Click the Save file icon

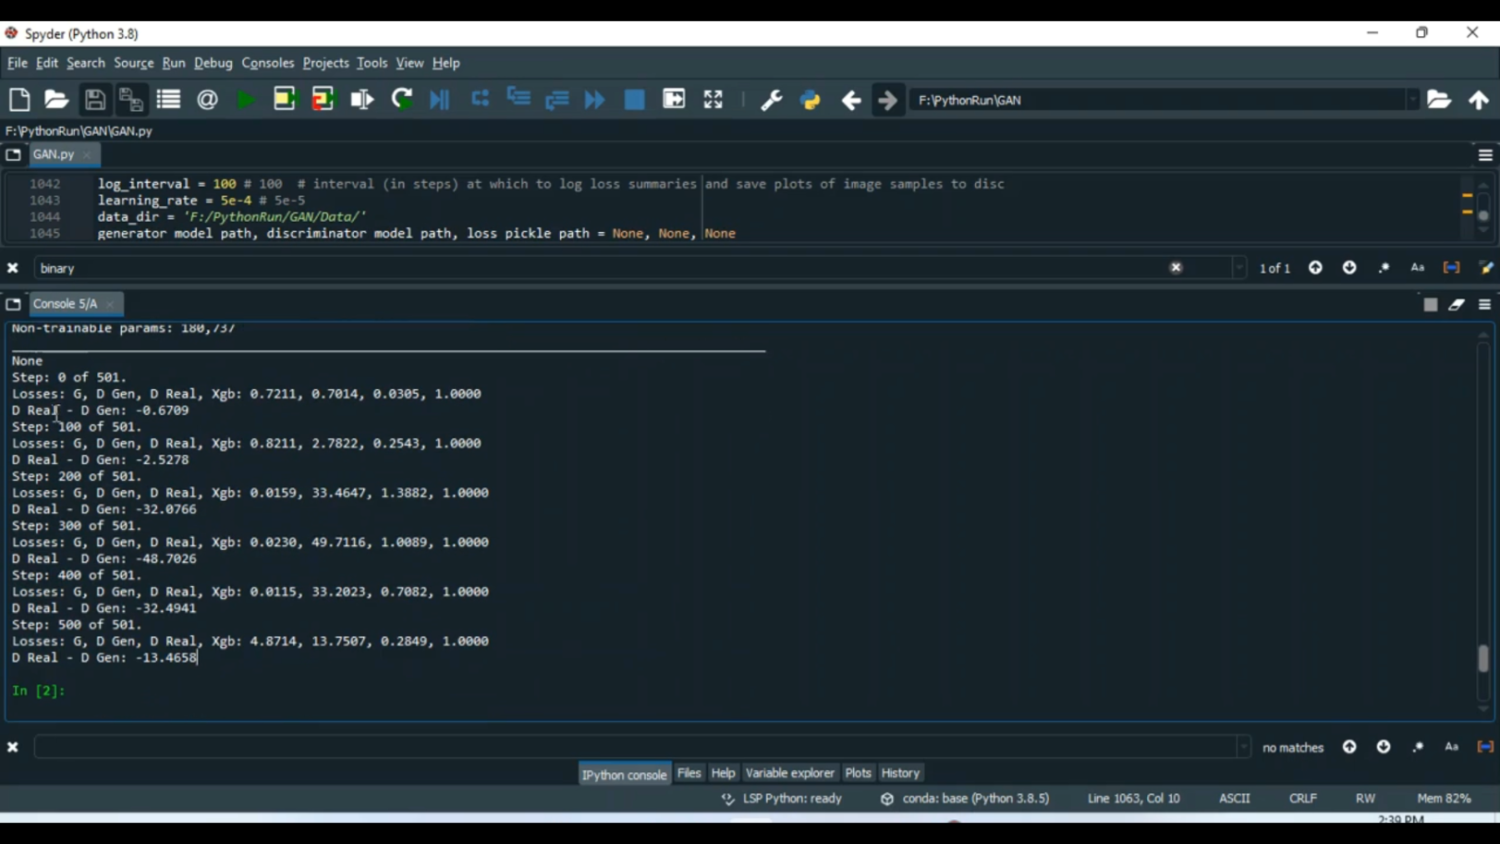click(x=95, y=100)
